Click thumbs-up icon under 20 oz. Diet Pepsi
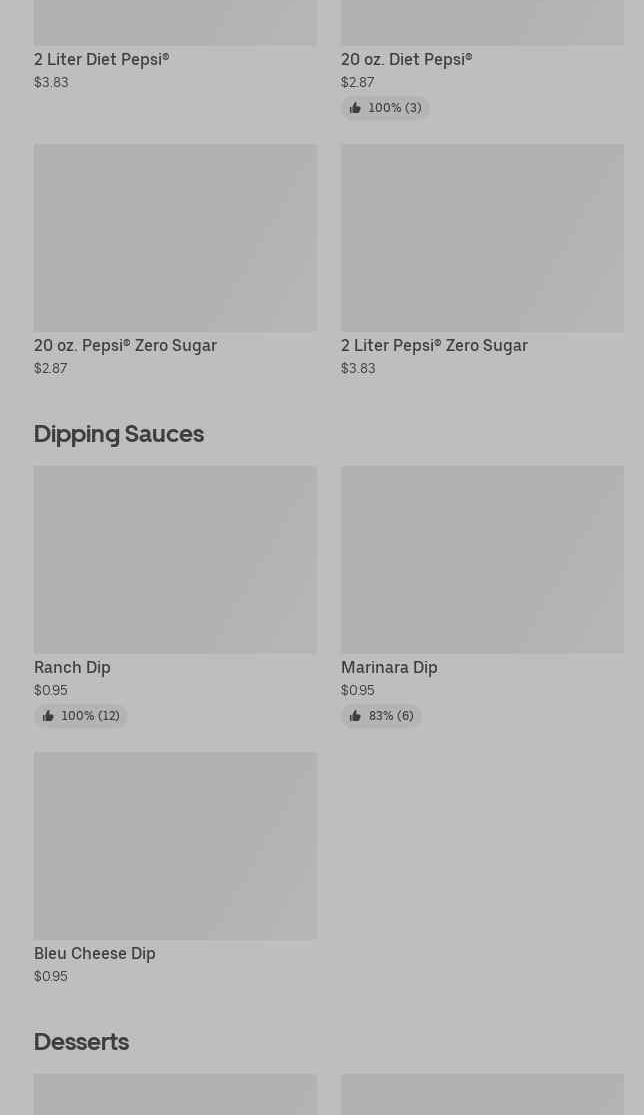Image resolution: width=644 pixels, height=1115 pixels. pos(355,108)
